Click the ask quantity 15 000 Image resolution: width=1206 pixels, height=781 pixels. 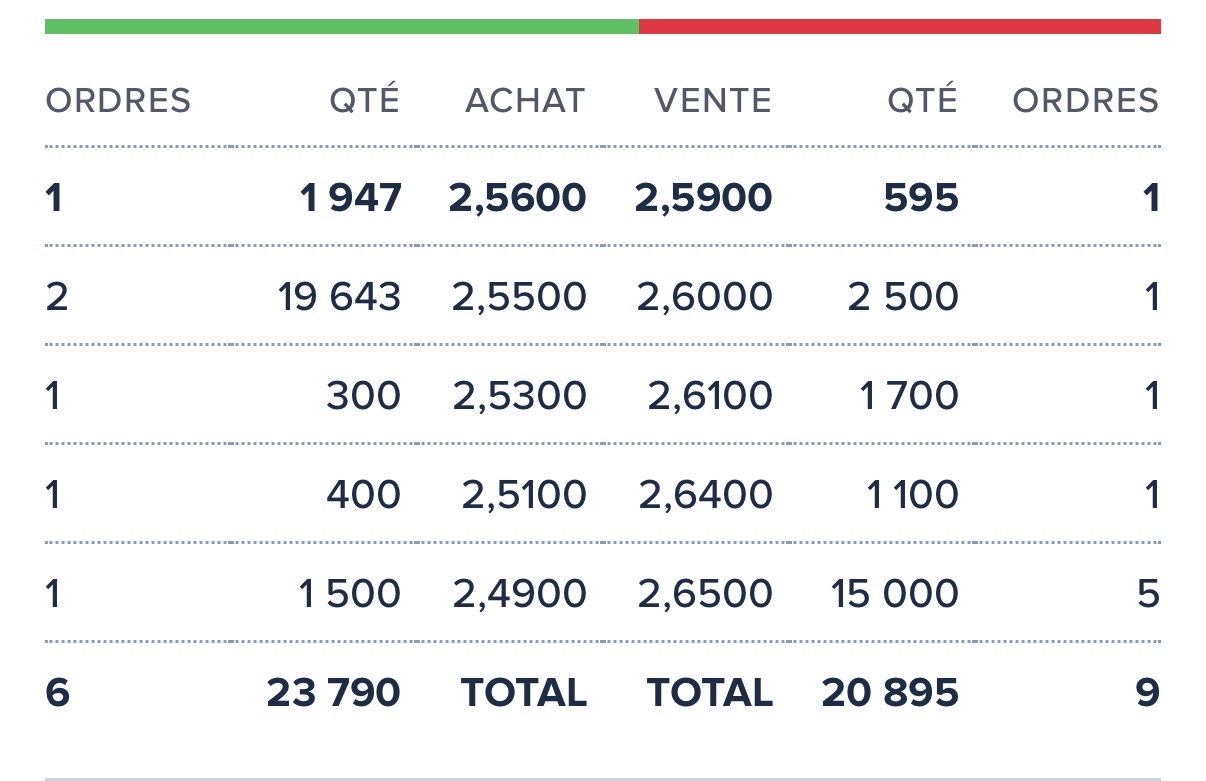click(894, 594)
